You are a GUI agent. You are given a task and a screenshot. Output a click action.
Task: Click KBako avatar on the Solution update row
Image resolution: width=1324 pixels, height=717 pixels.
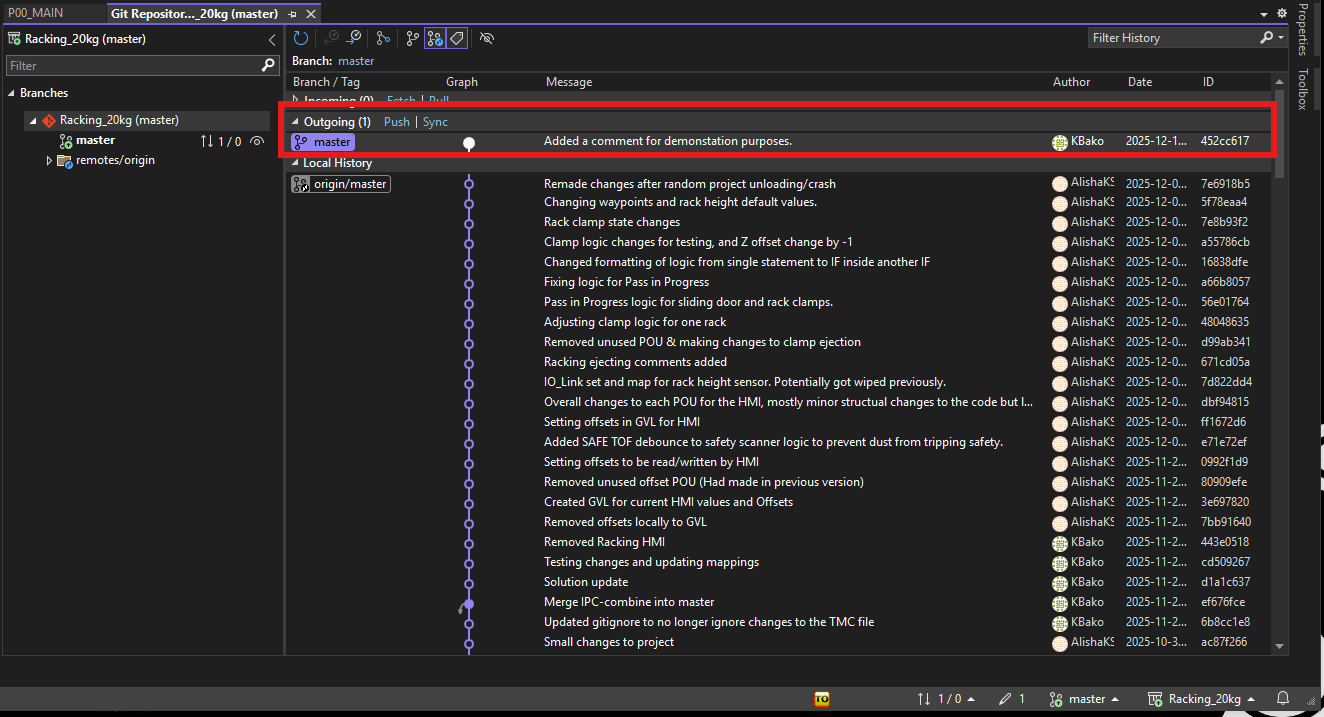[1060, 582]
